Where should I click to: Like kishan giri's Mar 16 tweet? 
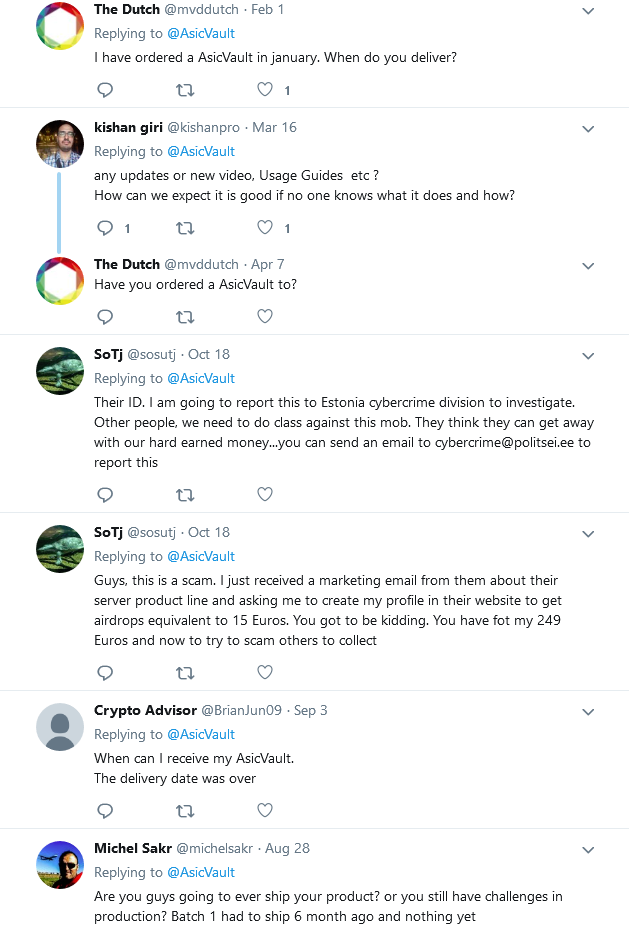[x=265, y=228]
